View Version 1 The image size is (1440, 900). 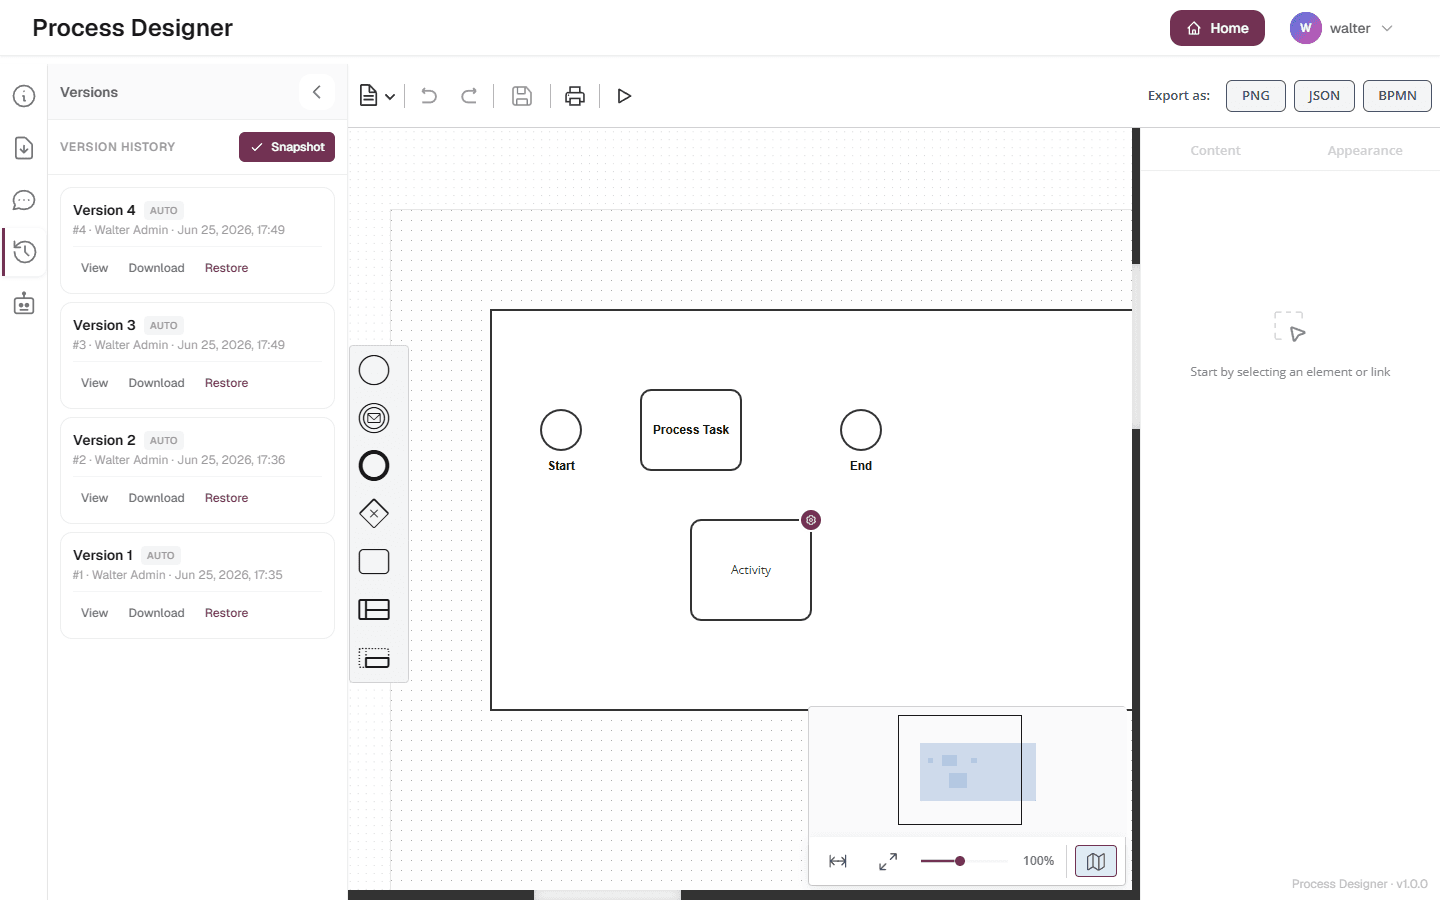[95, 613]
